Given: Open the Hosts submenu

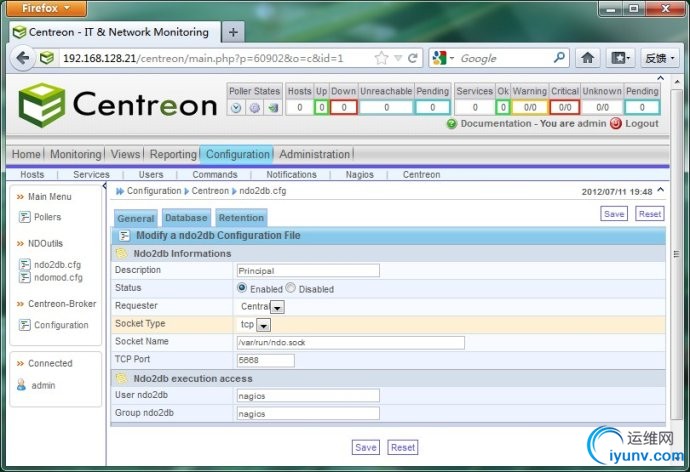Looking at the screenshot, I should pos(32,175).
